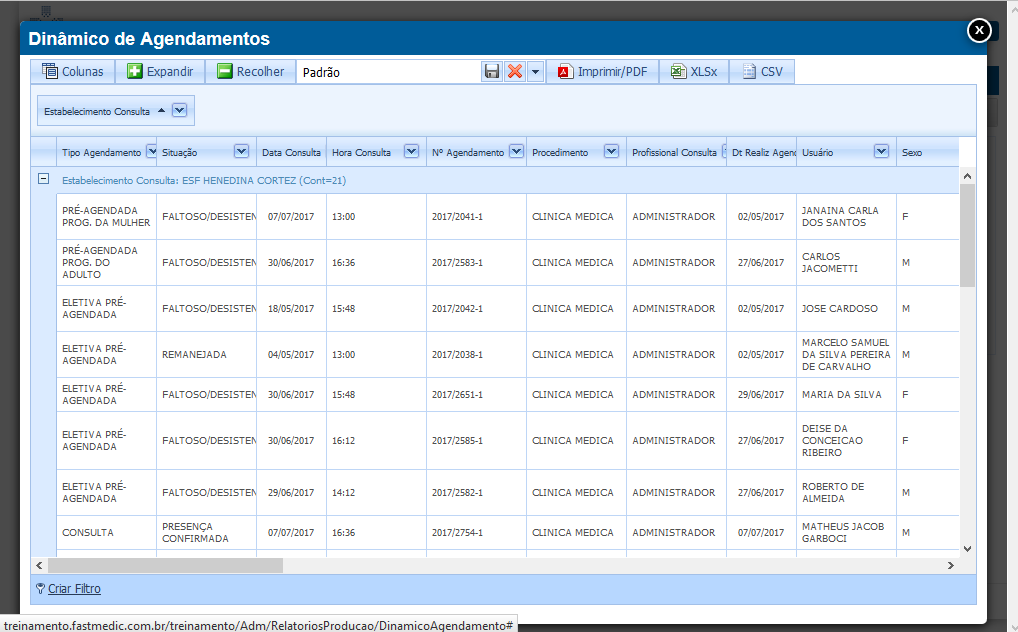Viewport: 1018px width, 632px height.
Task: Select the MARCELO SAMUEL DA SILVA PEREIRA cell
Action: coord(846,355)
